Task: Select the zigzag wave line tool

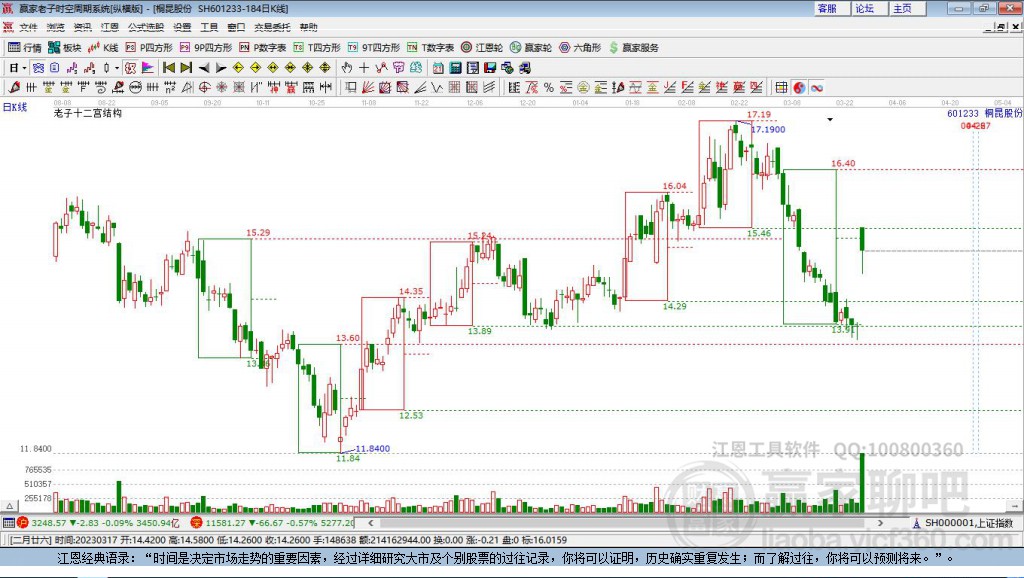Action: pos(436,88)
